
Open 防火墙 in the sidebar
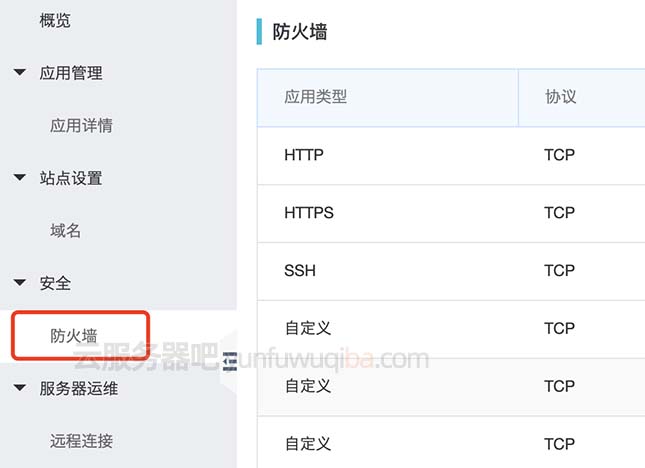pyautogui.click(x=74, y=336)
